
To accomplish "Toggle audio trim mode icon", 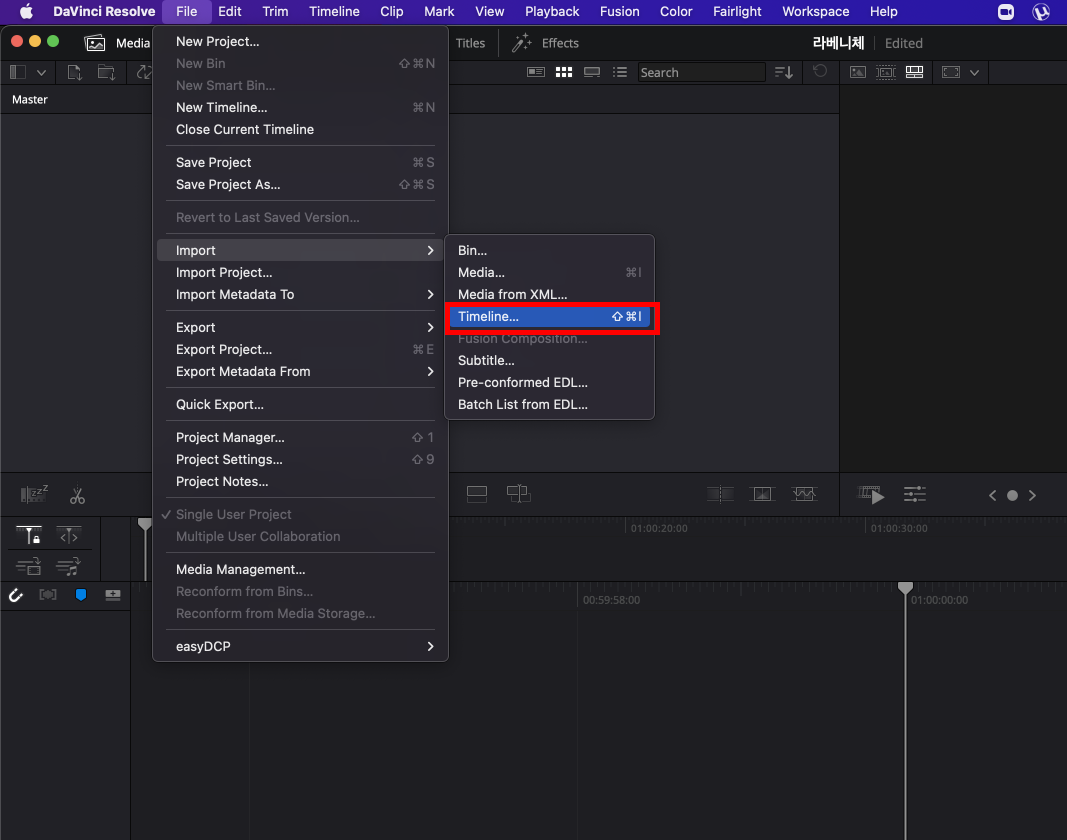I will 68,566.
